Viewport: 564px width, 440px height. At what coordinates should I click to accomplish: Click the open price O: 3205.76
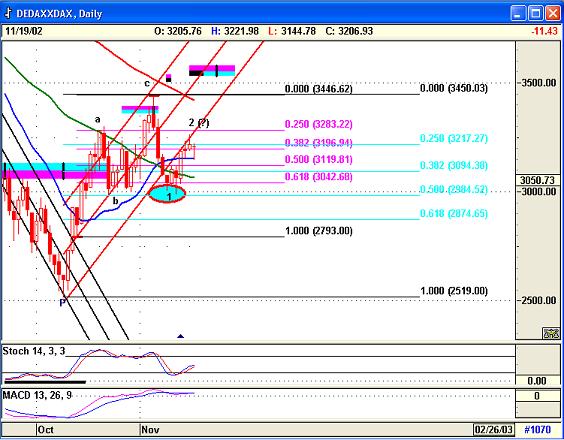click(x=178, y=31)
